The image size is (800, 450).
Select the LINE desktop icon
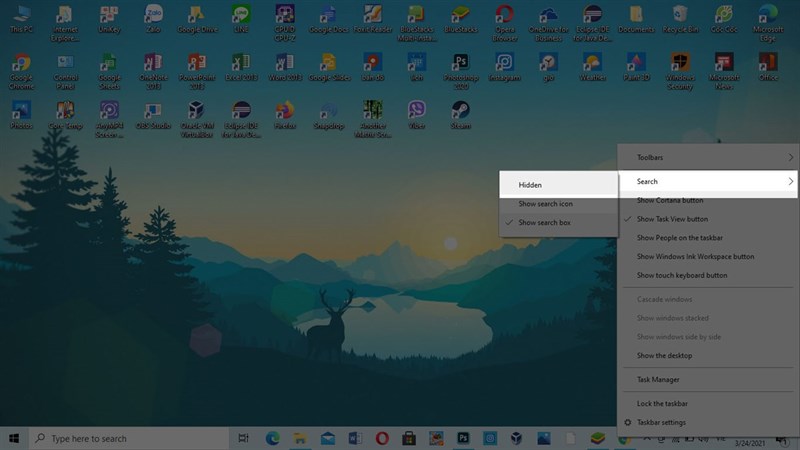point(241,19)
